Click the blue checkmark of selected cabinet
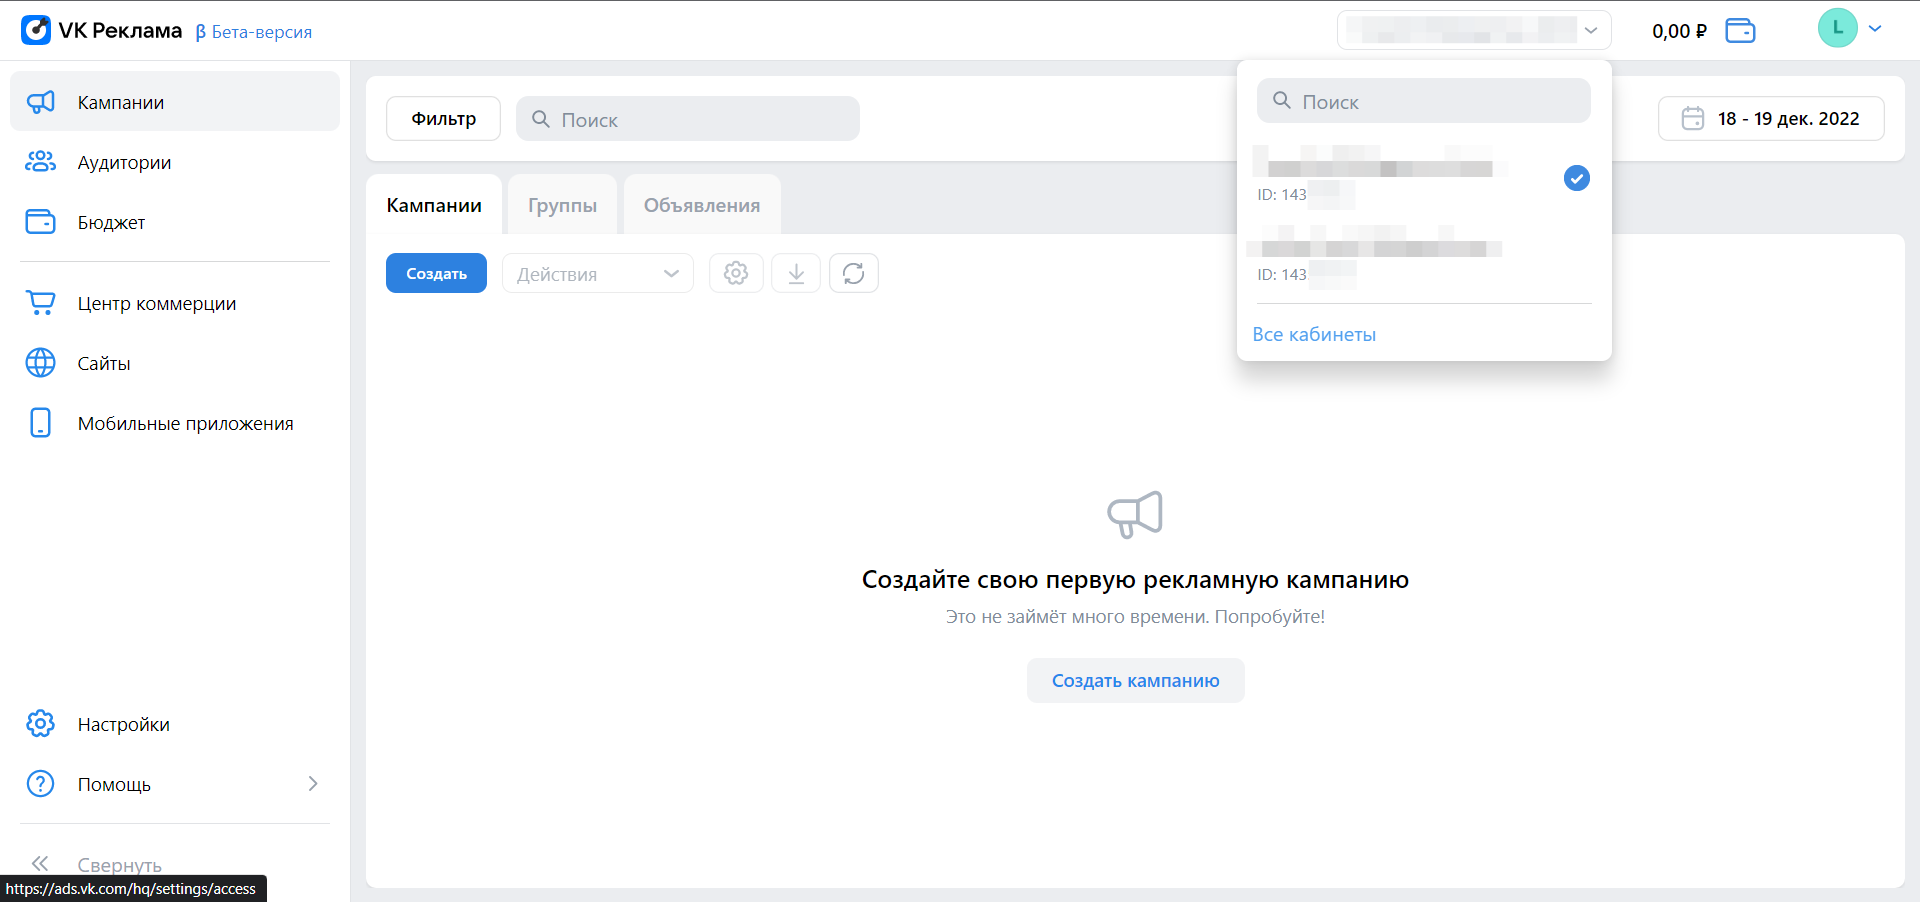This screenshot has width=1920, height=902. coord(1577,178)
